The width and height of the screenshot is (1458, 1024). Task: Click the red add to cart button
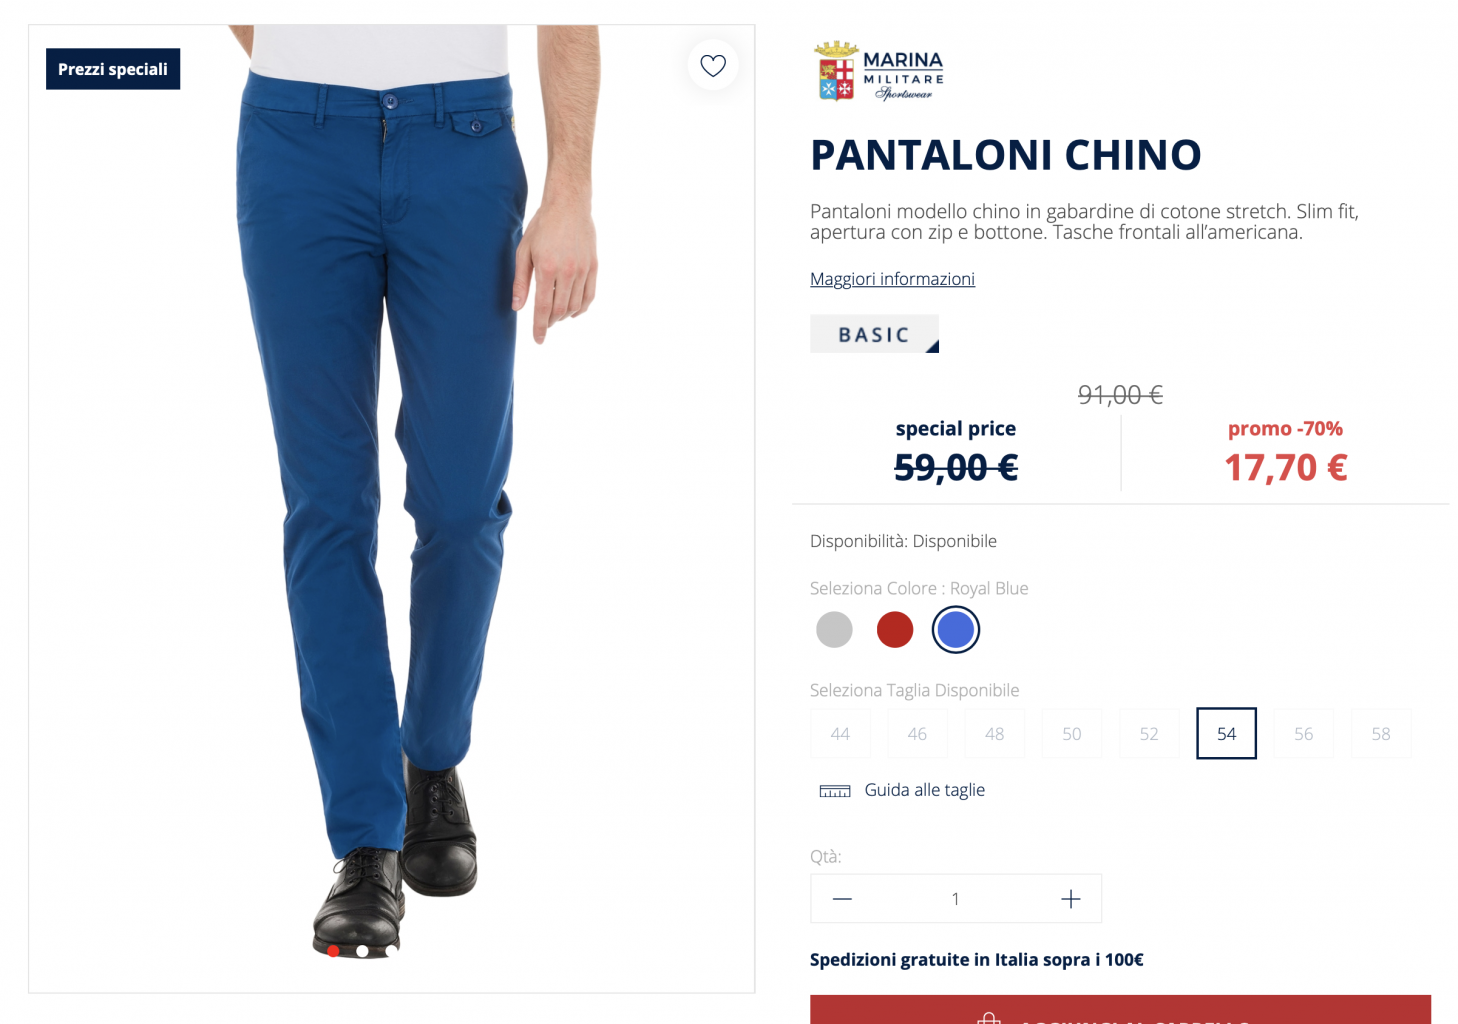click(x=1120, y=1009)
